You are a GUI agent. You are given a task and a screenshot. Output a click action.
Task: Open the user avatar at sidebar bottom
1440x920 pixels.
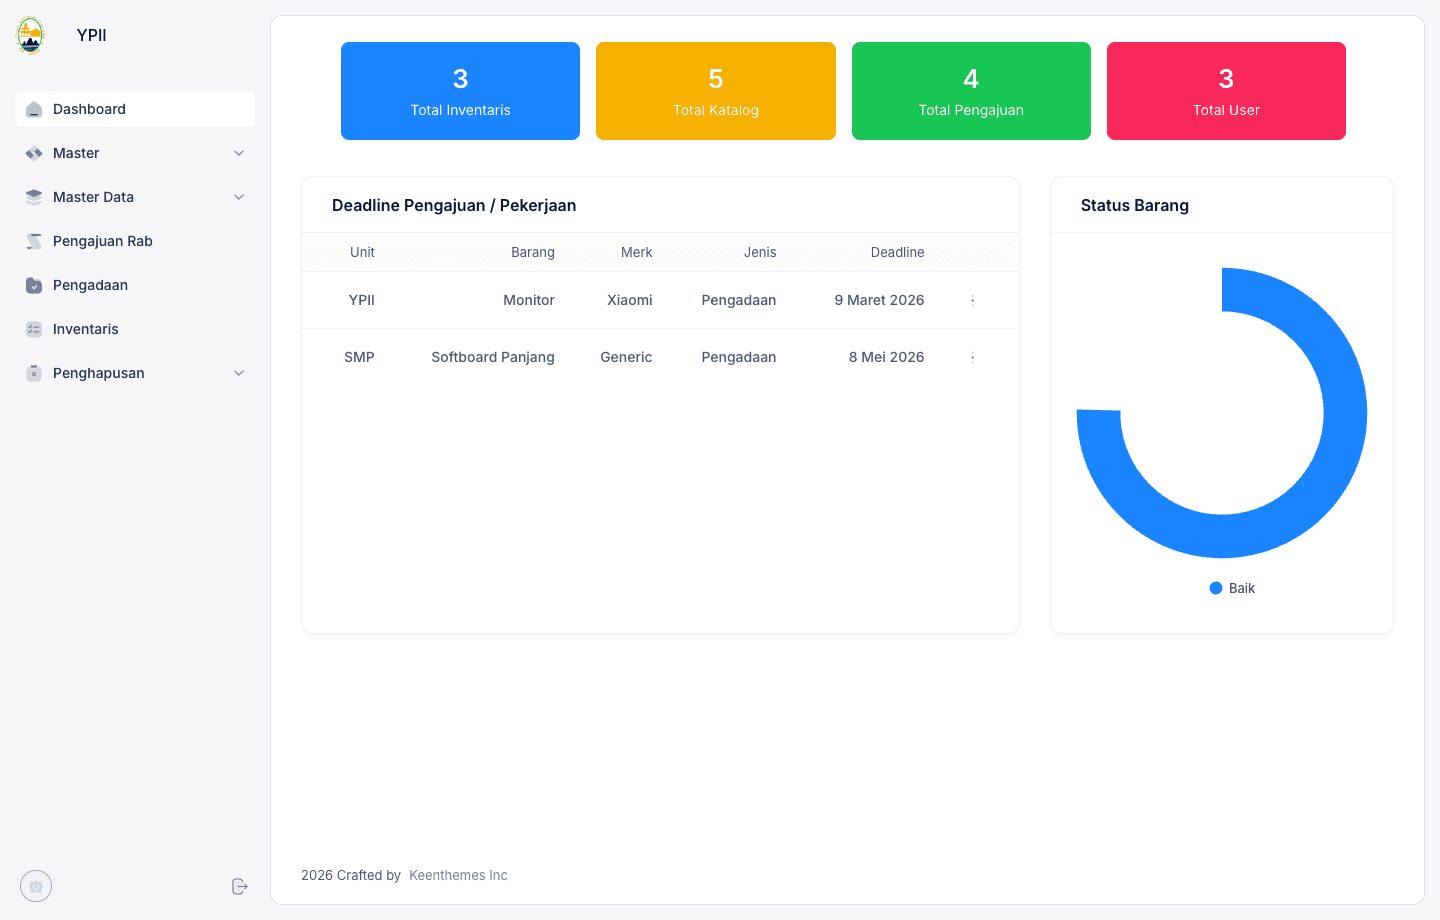coord(36,886)
